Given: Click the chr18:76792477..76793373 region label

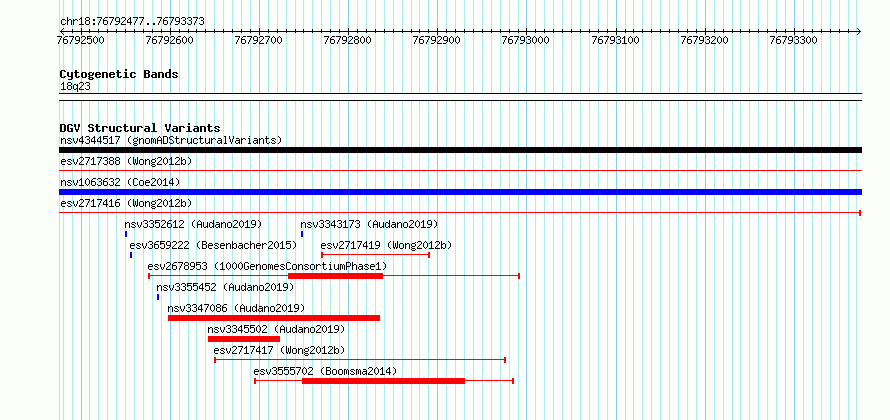Looking at the screenshot, I should coord(132,22).
